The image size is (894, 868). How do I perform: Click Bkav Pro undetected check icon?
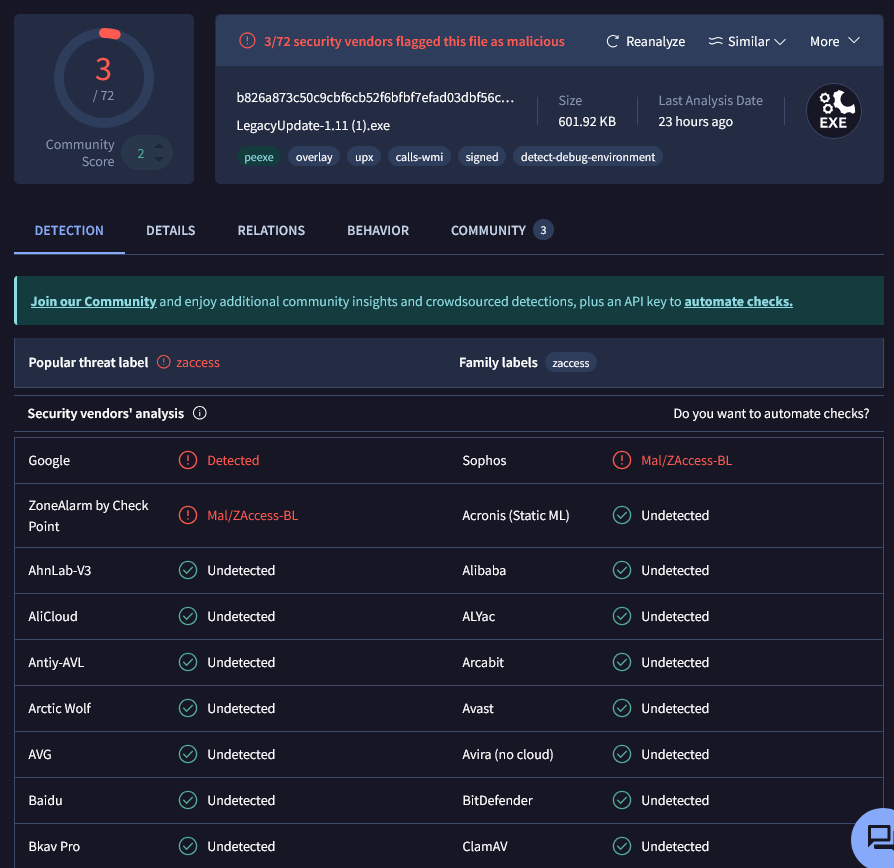[188, 846]
